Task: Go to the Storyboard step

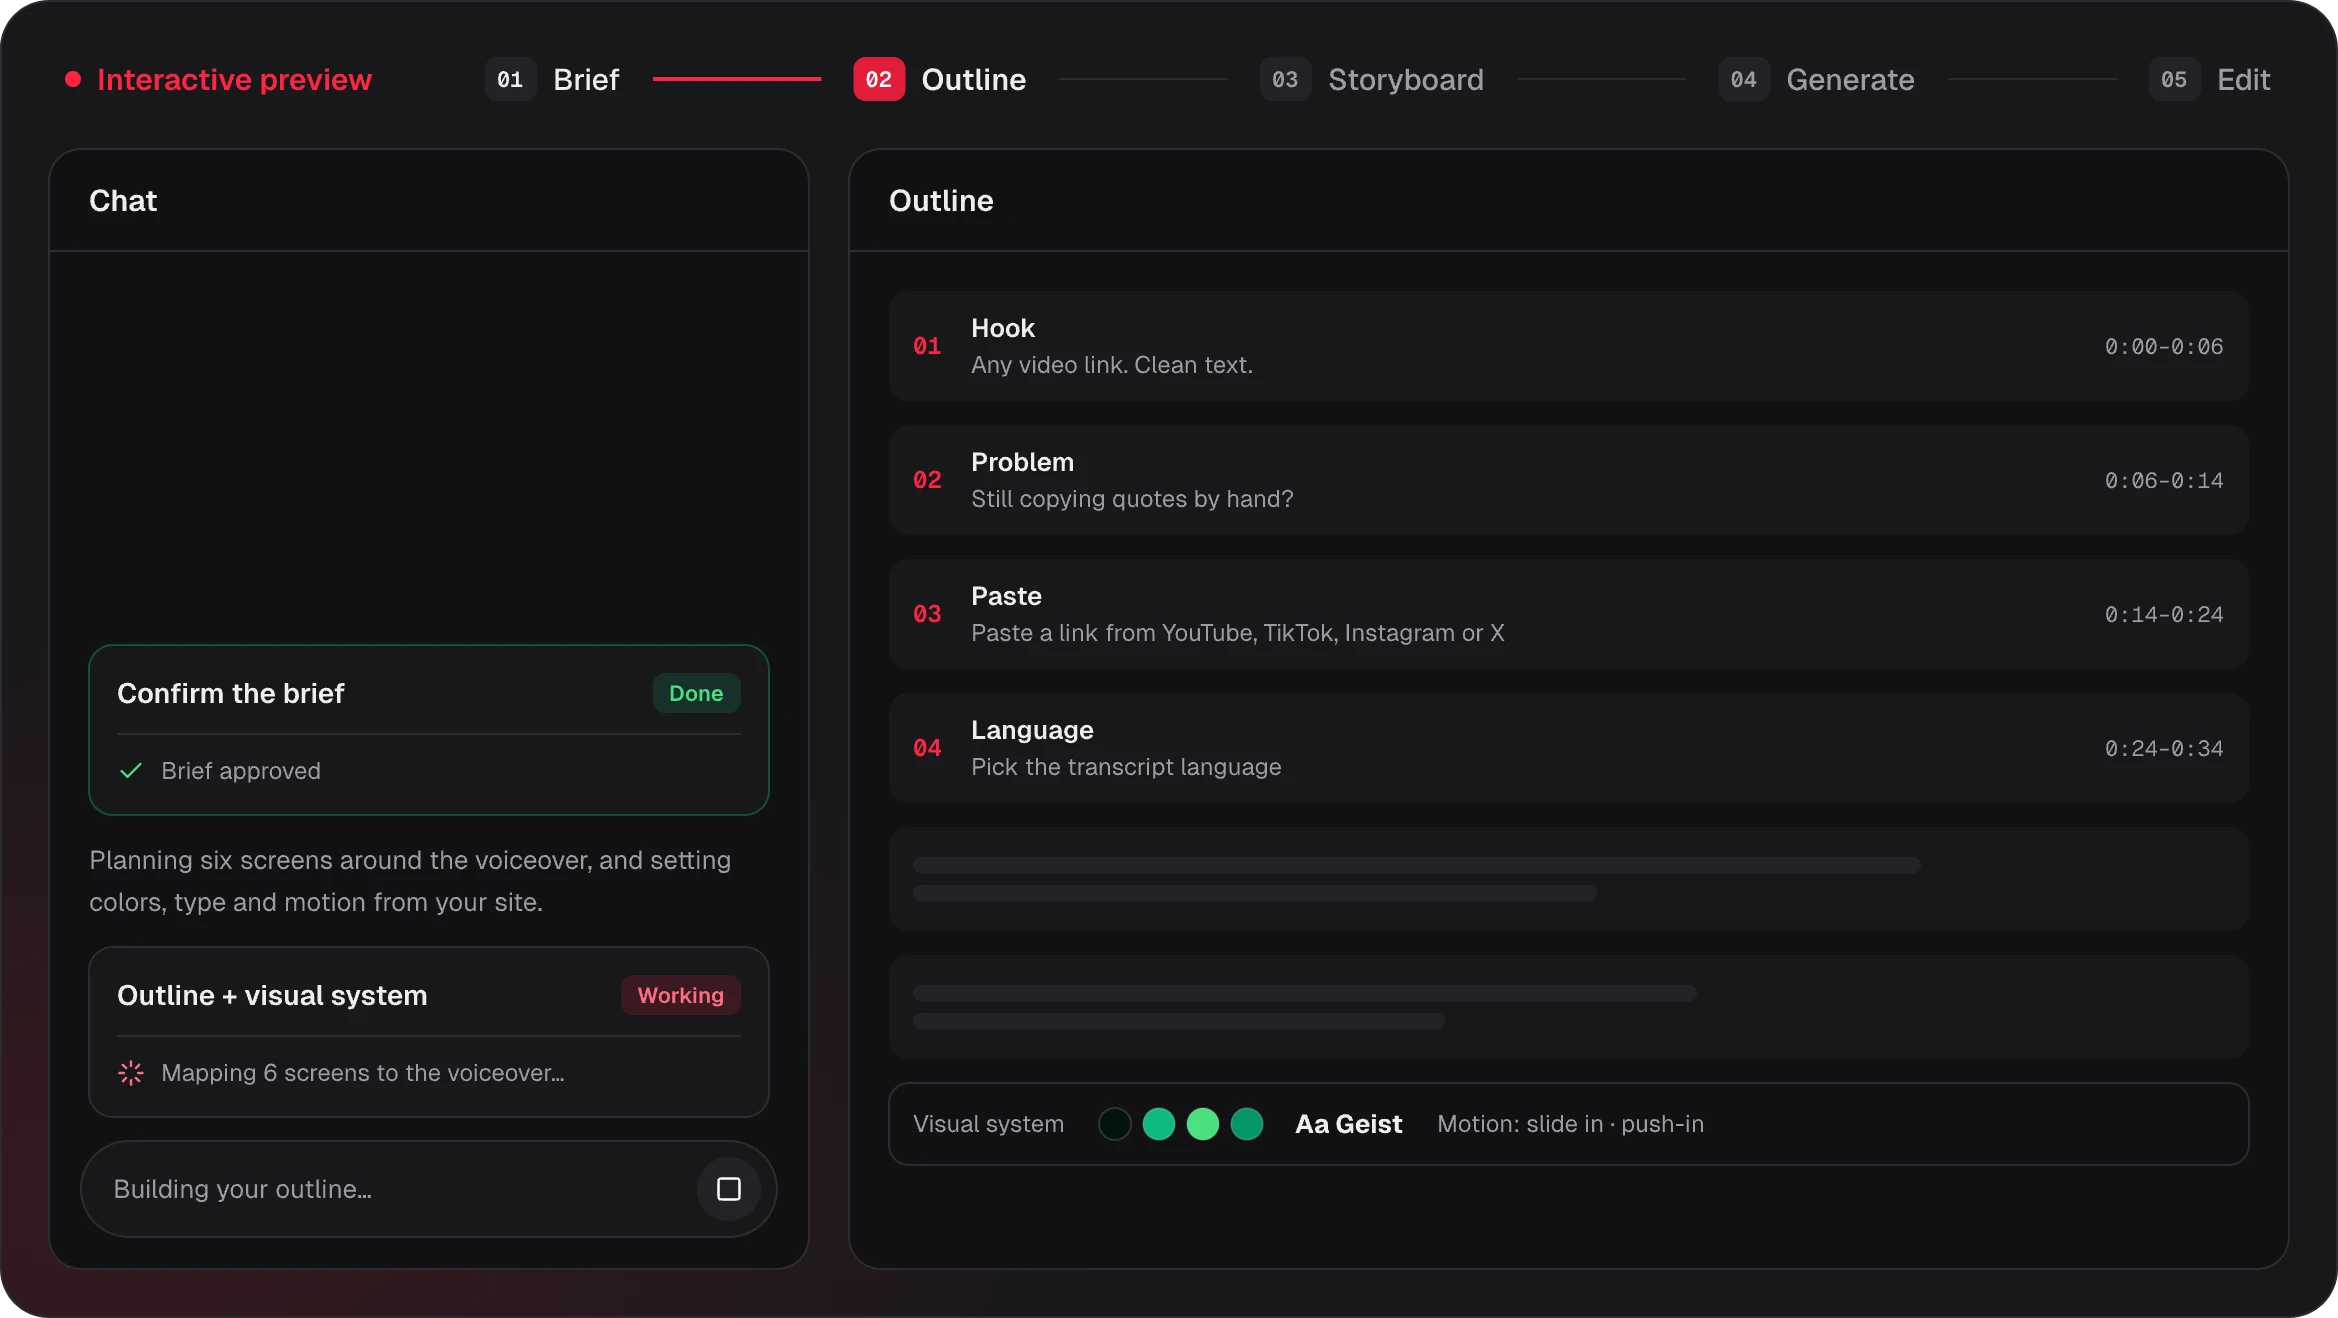Action: (x=1372, y=79)
